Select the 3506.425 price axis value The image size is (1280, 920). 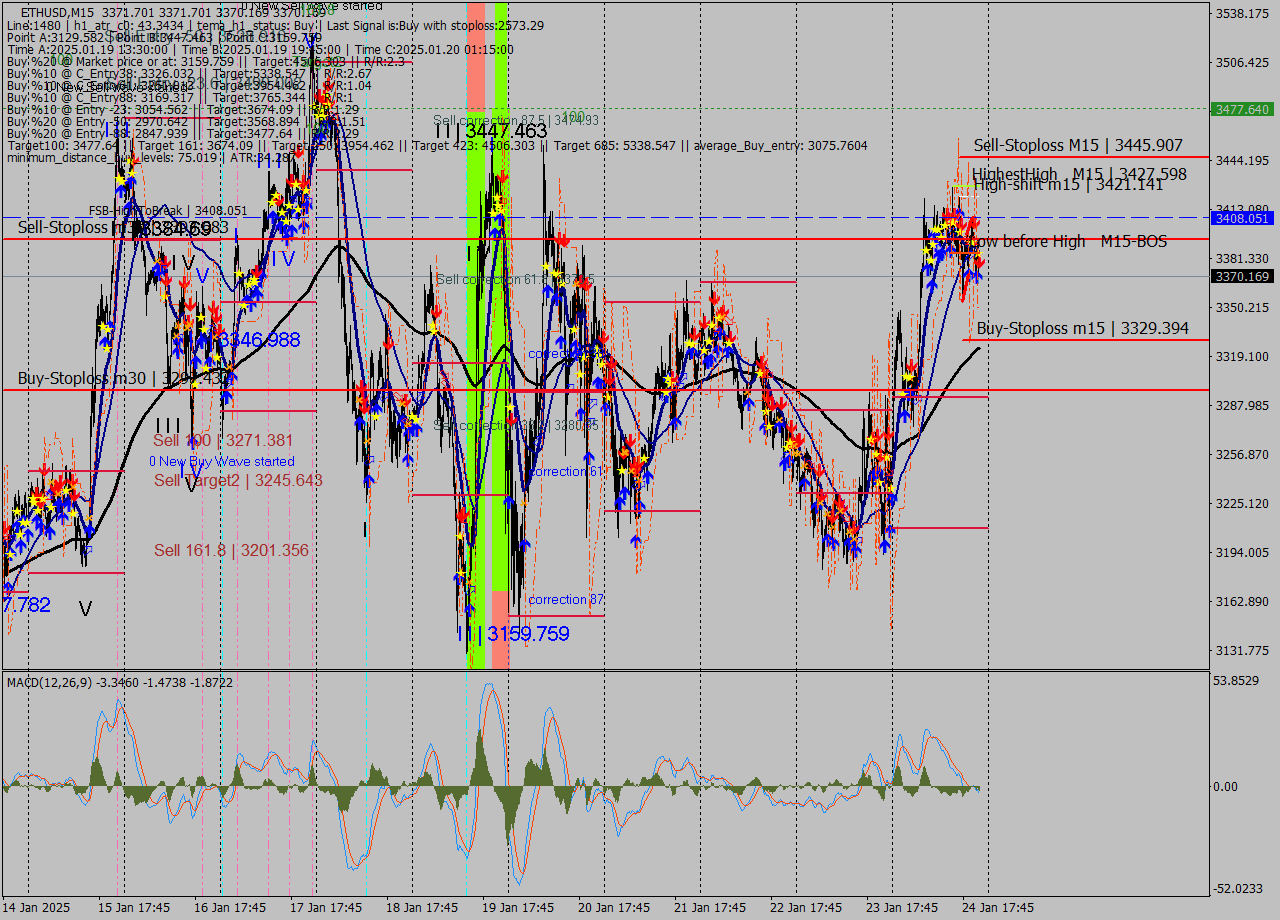1241,63
